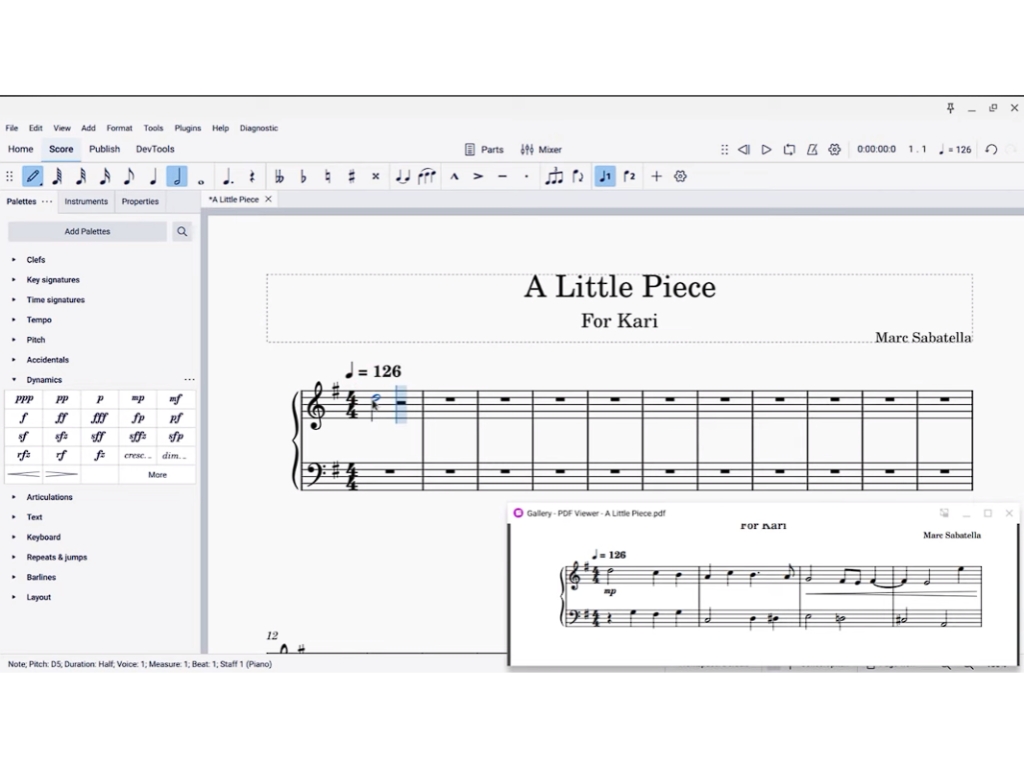
Task: Switch to Voice 1
Action: tap(605, 176)
